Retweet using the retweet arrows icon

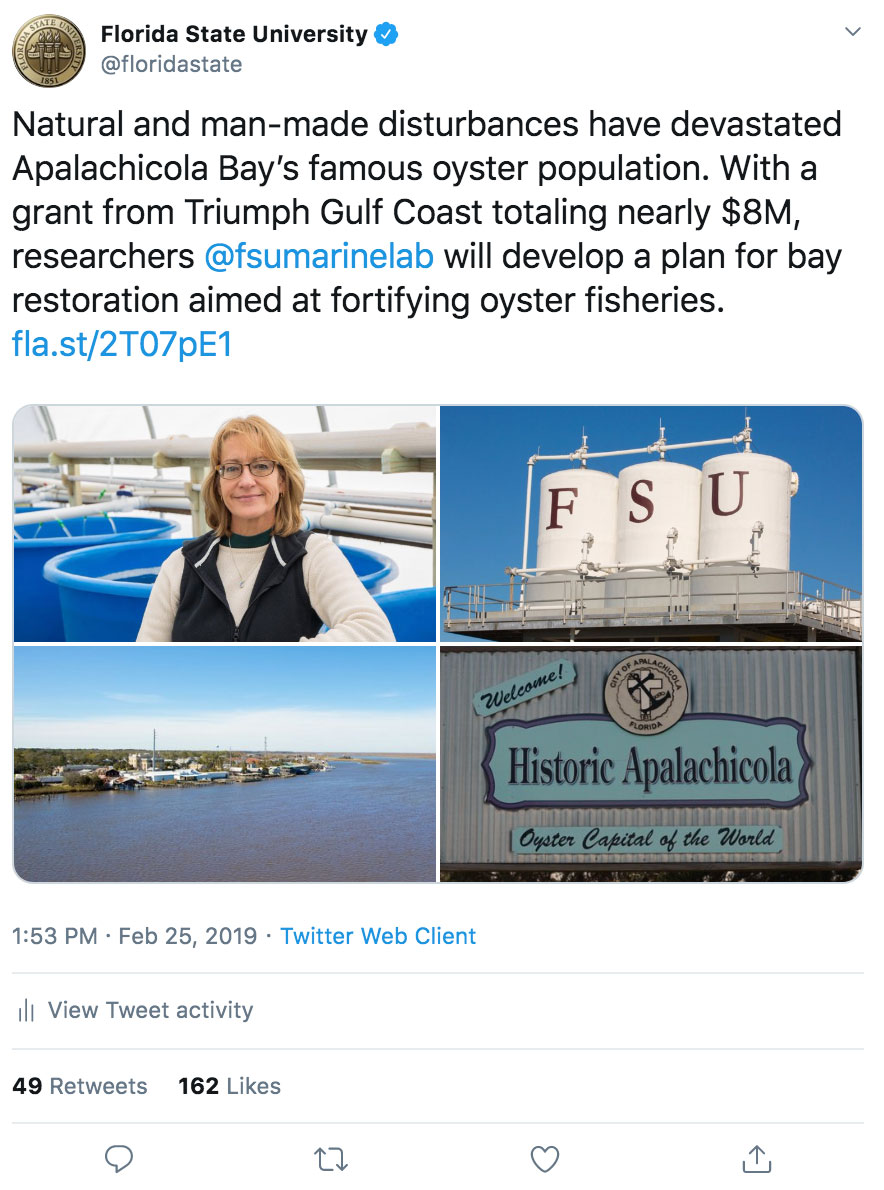click(331, 1159)
